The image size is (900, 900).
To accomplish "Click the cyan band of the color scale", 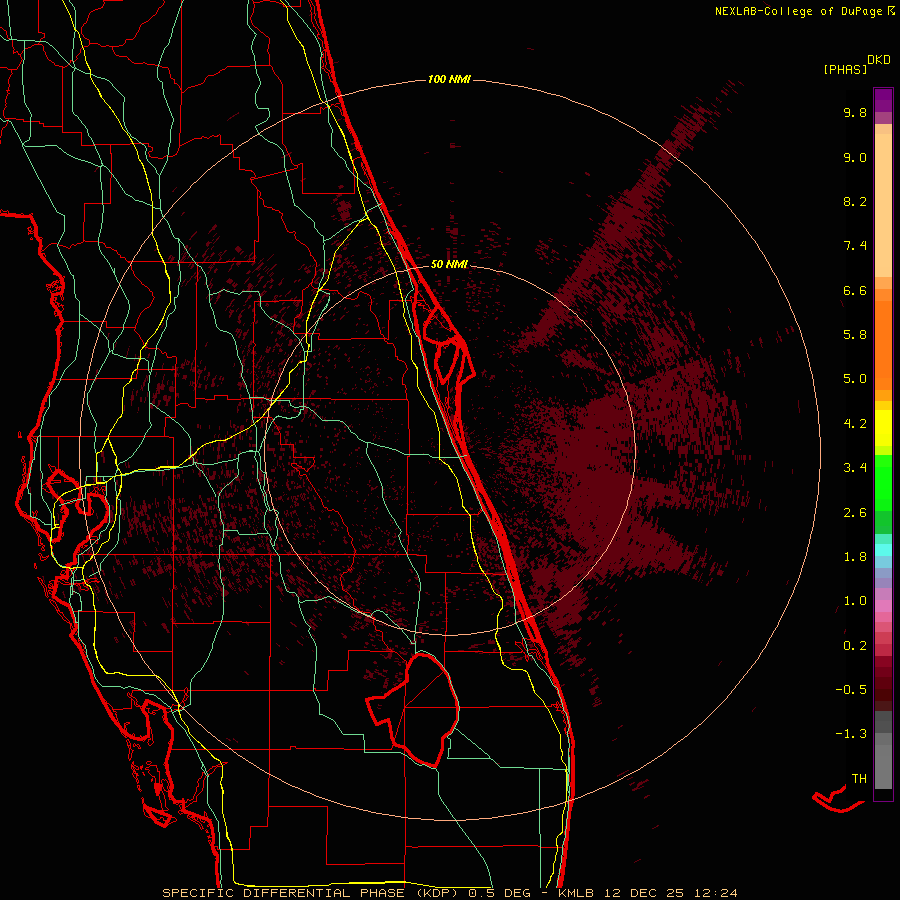I will [883, 550].
